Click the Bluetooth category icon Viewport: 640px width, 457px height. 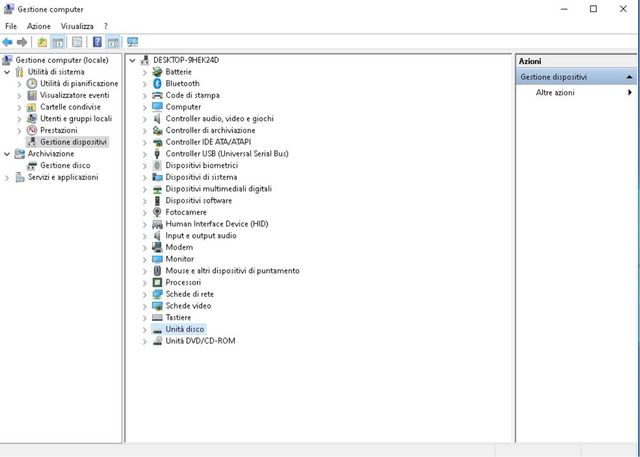157,83
